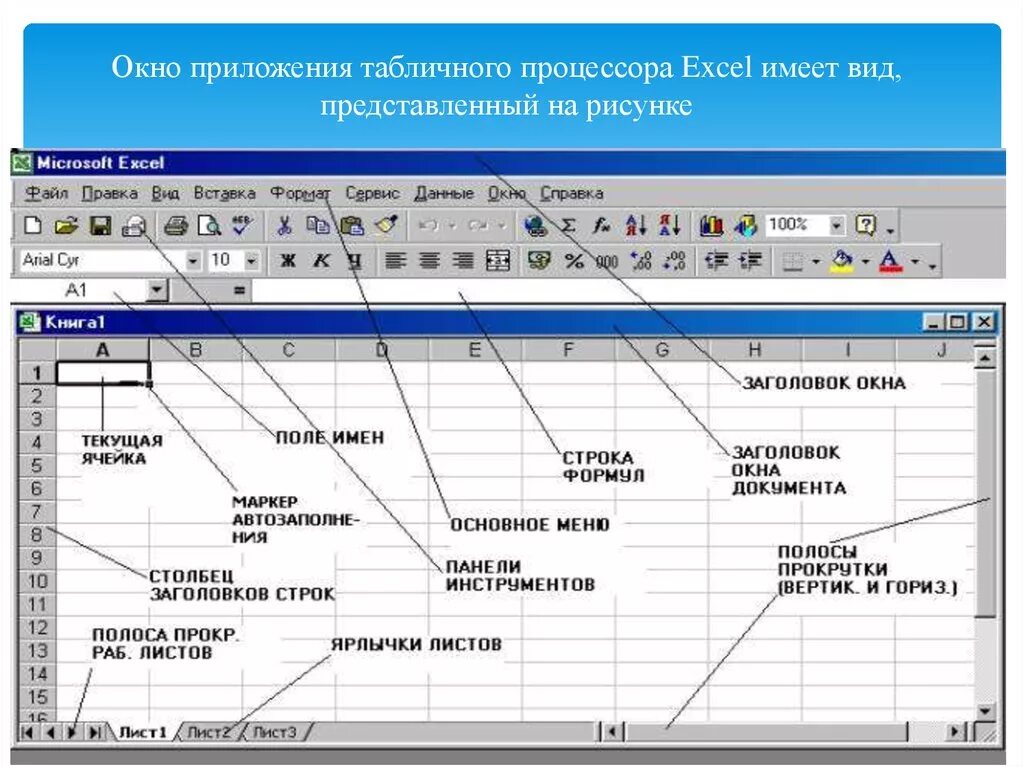Open Font Color dropdown arrow

(914, 262)
